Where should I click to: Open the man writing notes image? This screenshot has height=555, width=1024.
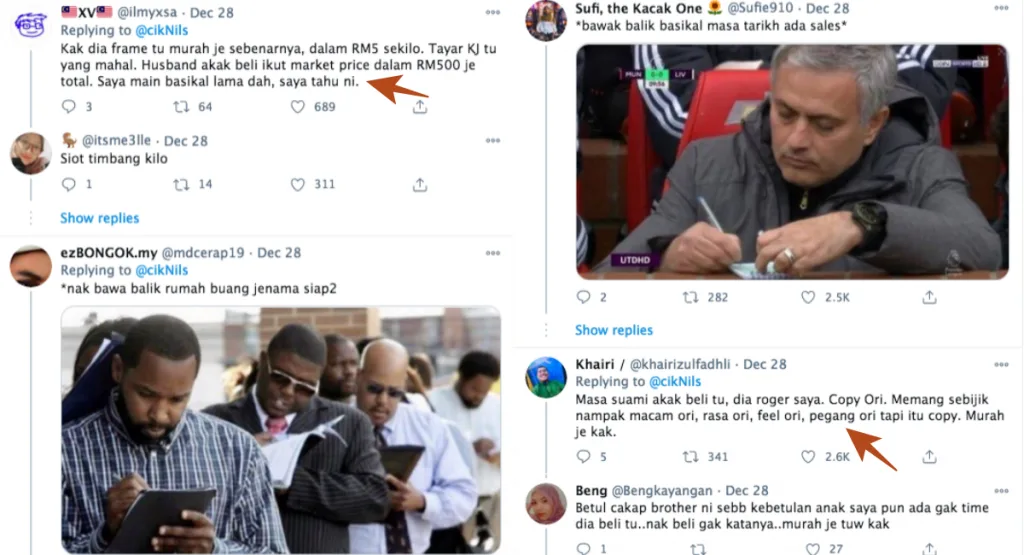[792, 160]
